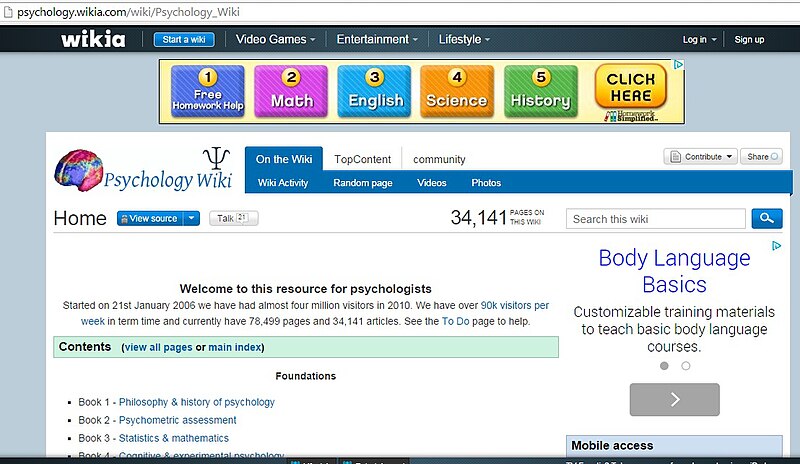This screenshot has height=464, width=800.
Task: Open Psychometric assessment link
Action: click(x=178, y=420)
